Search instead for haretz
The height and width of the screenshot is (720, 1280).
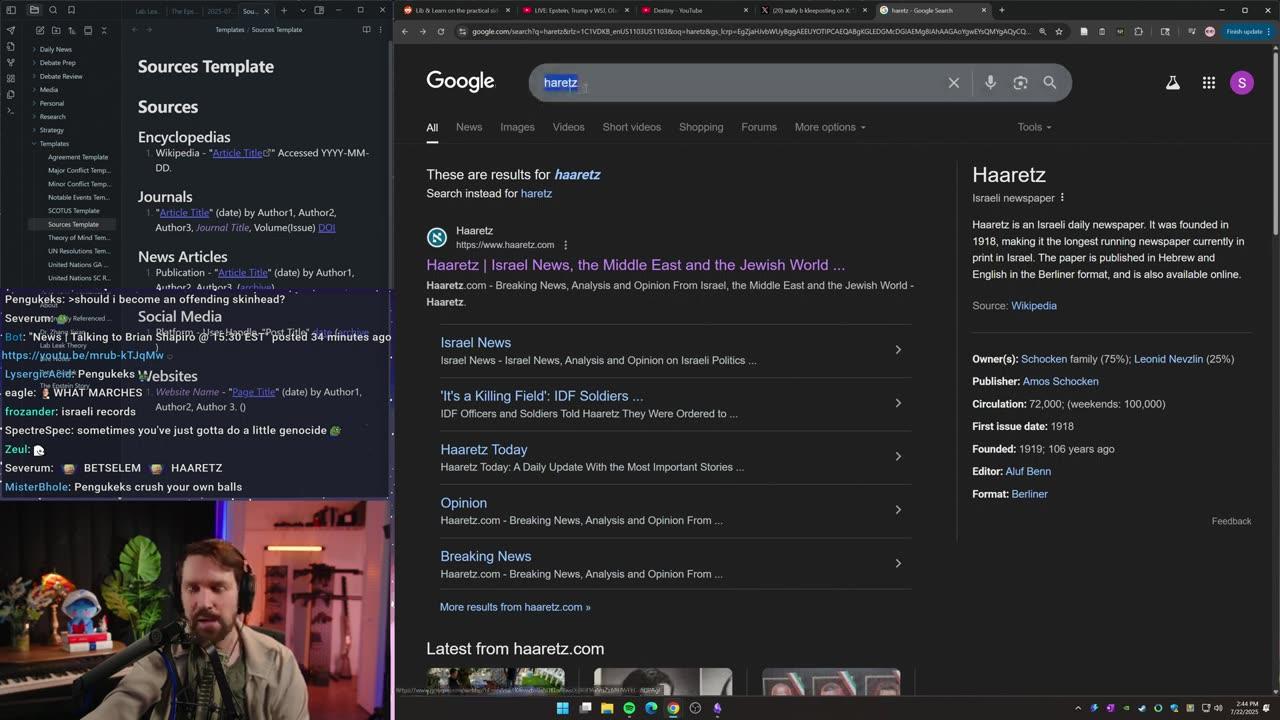[x=536, y=193]
